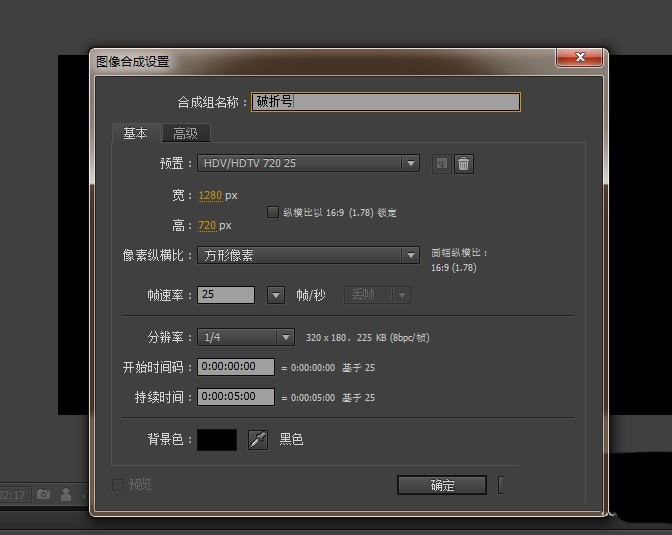This screenshot has width=672, height=535.
Task: Enable the 16:9 aspect ratio lock checkbox
Action: [273, 212]
